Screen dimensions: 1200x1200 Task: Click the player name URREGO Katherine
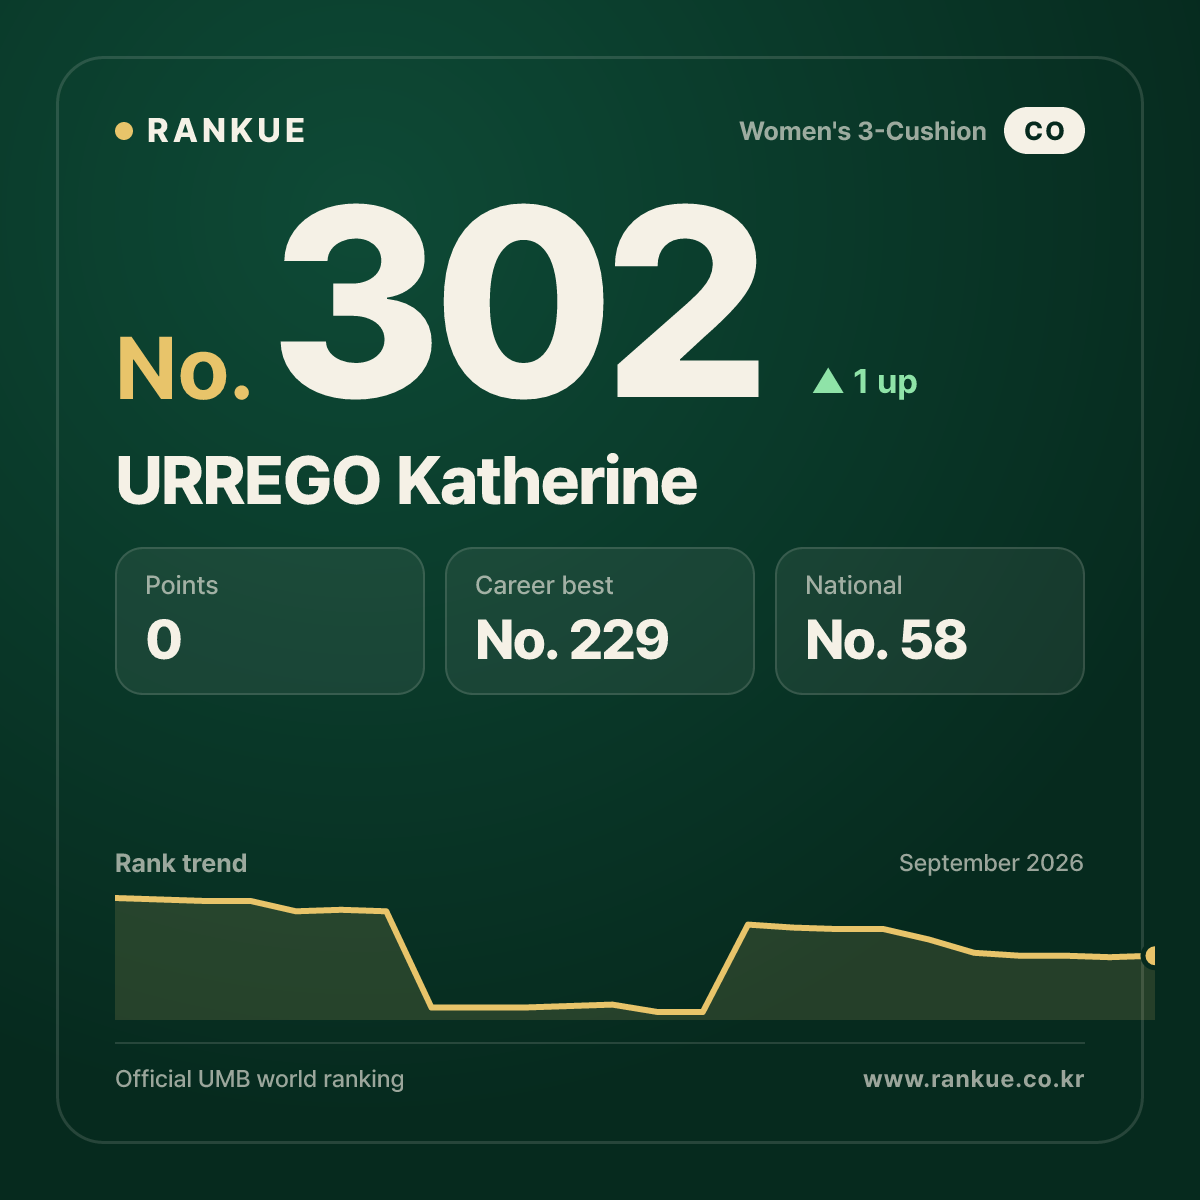coord(406,481)
